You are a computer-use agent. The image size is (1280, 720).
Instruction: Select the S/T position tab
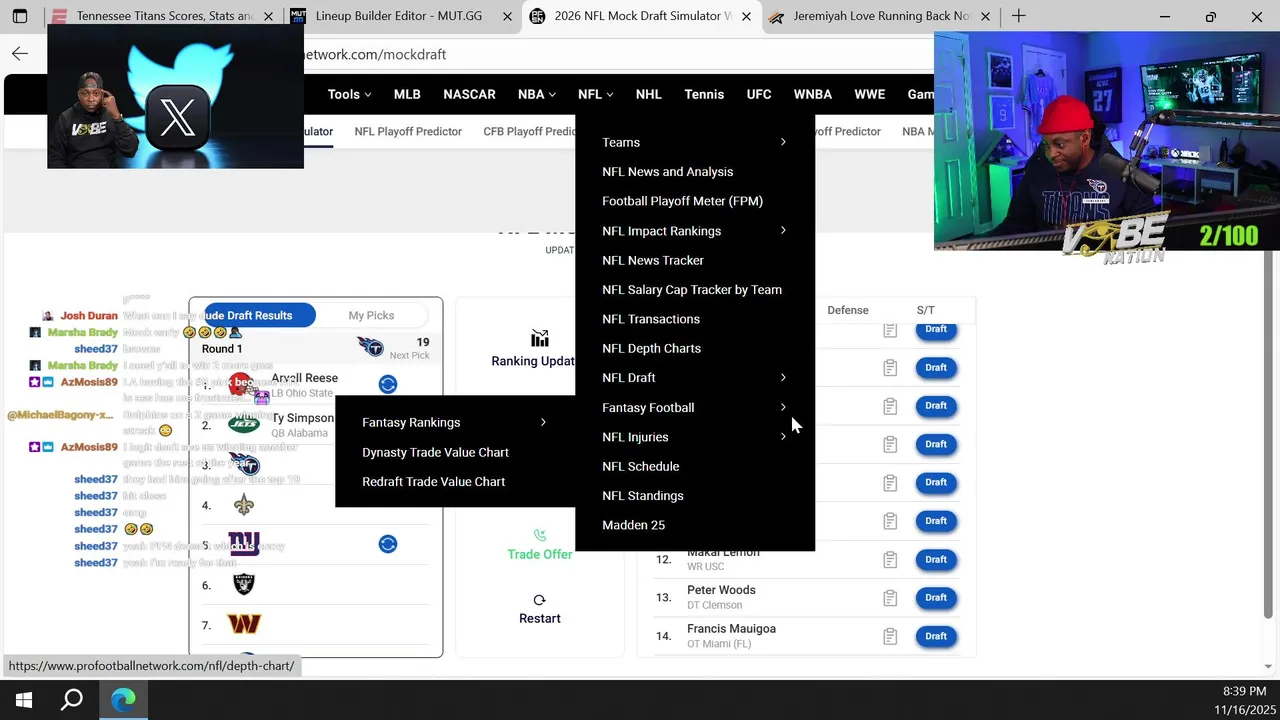pos(925,310)
